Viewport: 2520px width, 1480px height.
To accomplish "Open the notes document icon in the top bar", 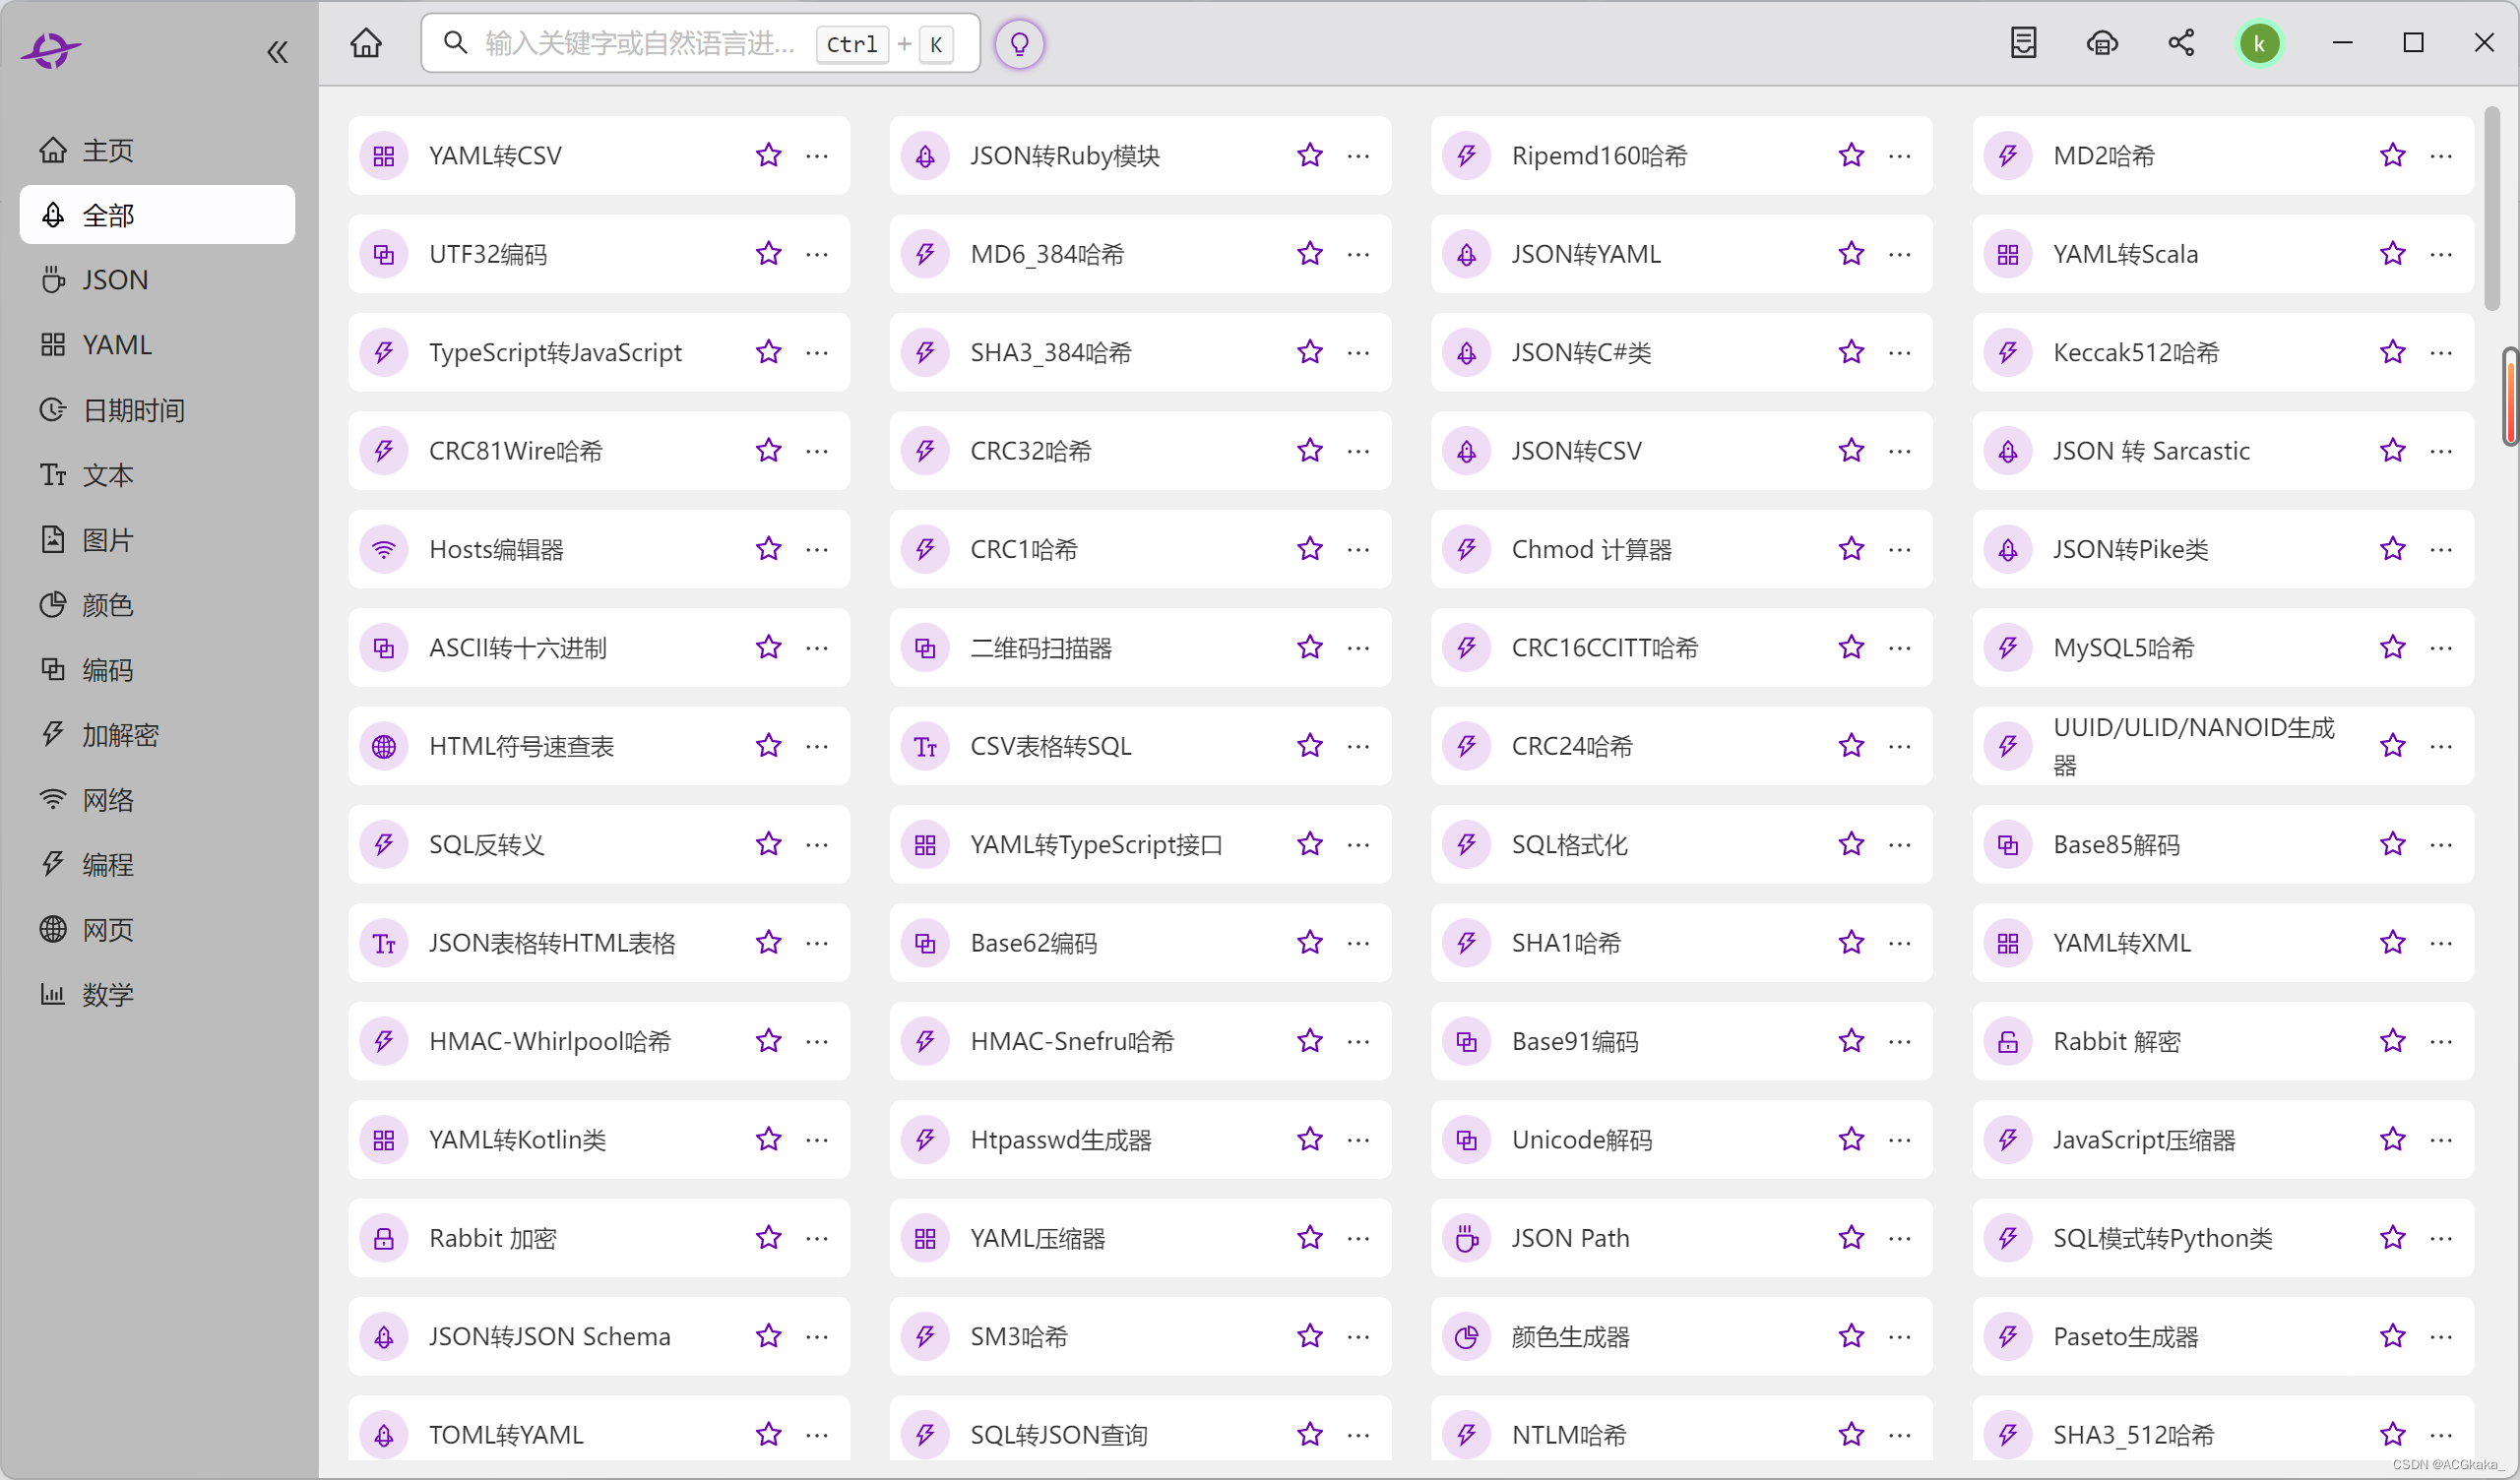I will coord(2023,43).
